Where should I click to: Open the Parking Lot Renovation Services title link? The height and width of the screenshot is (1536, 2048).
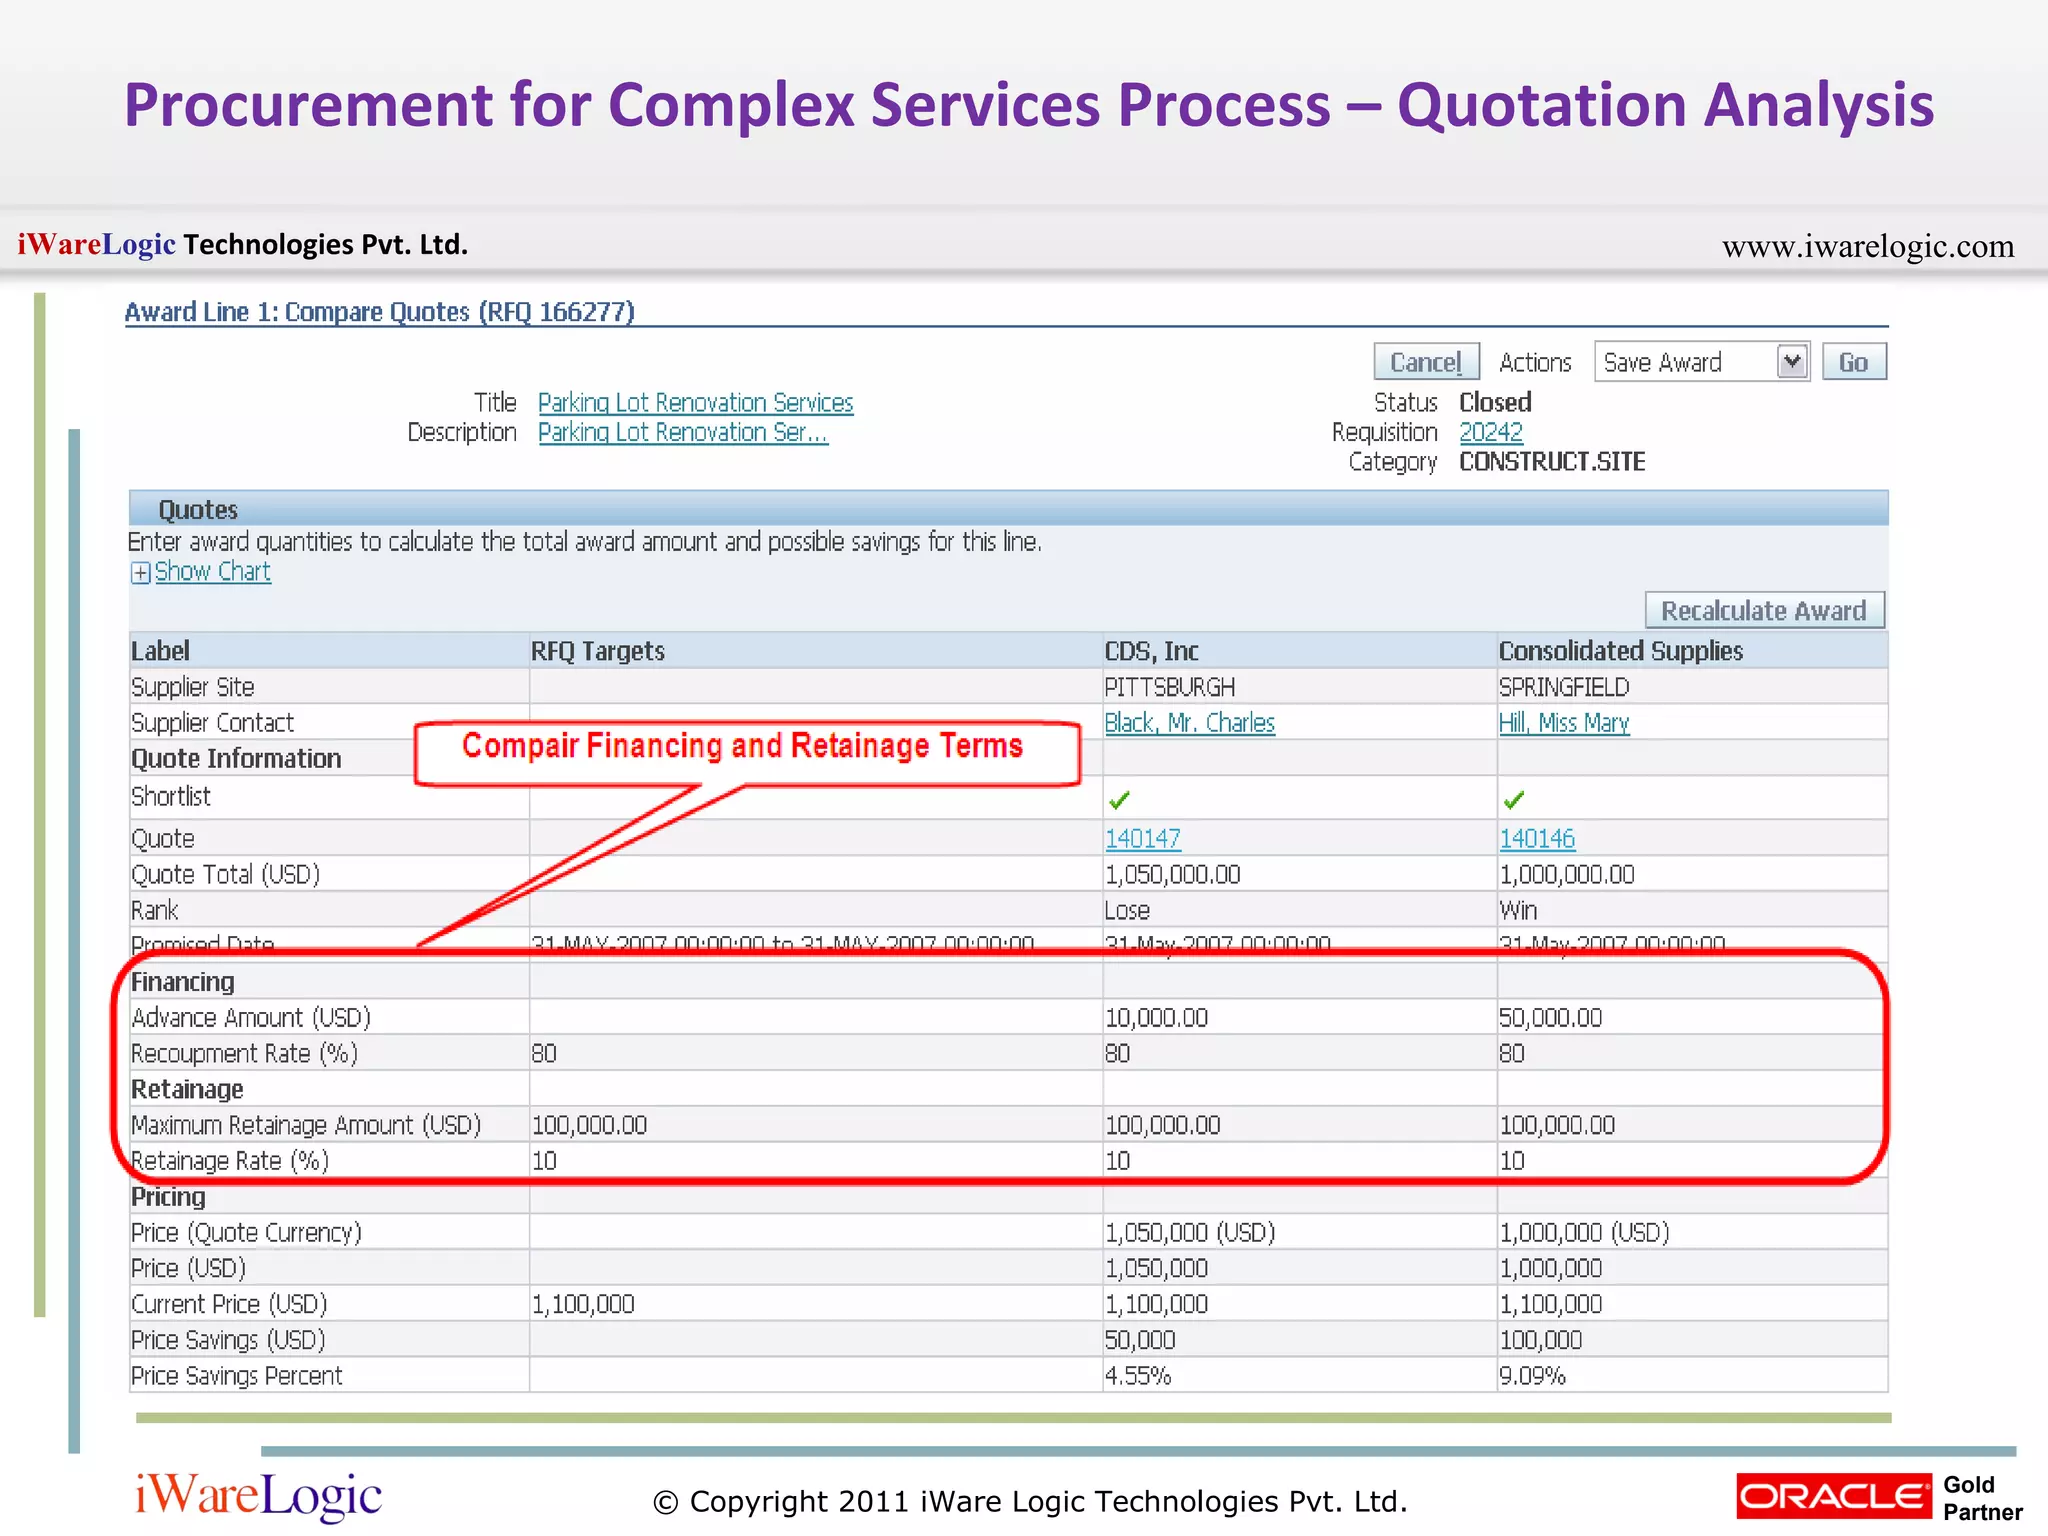[x=696, y=402]
